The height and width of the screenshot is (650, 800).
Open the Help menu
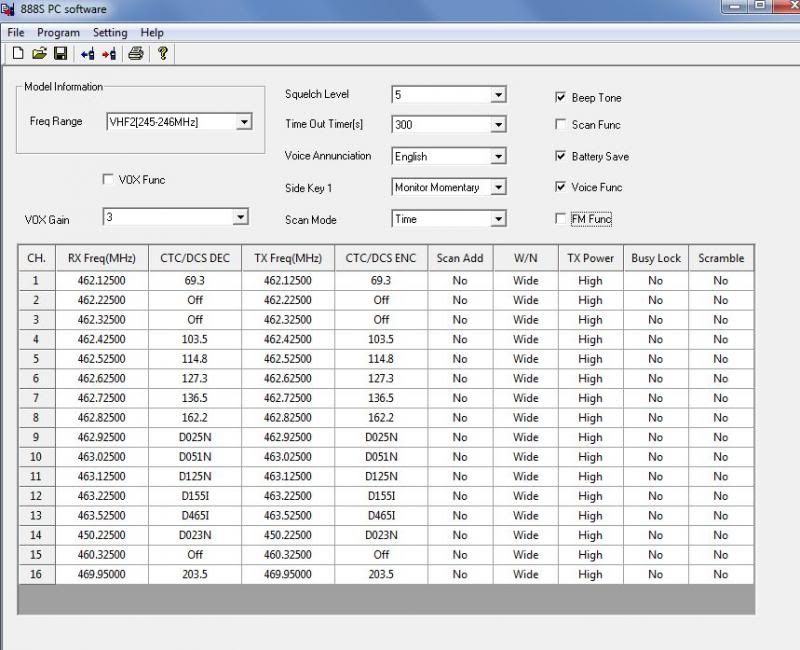coord(152,33)
